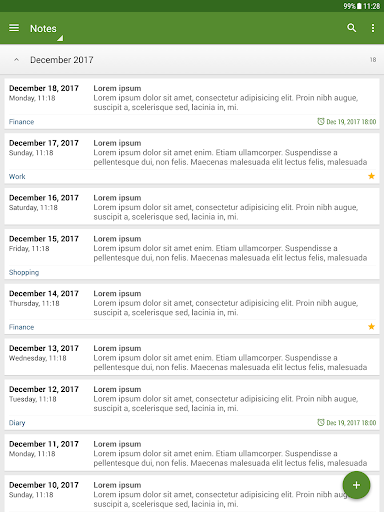Click the star on December 14 note
This screenshot has width=384, height=512.
(371, 327)
